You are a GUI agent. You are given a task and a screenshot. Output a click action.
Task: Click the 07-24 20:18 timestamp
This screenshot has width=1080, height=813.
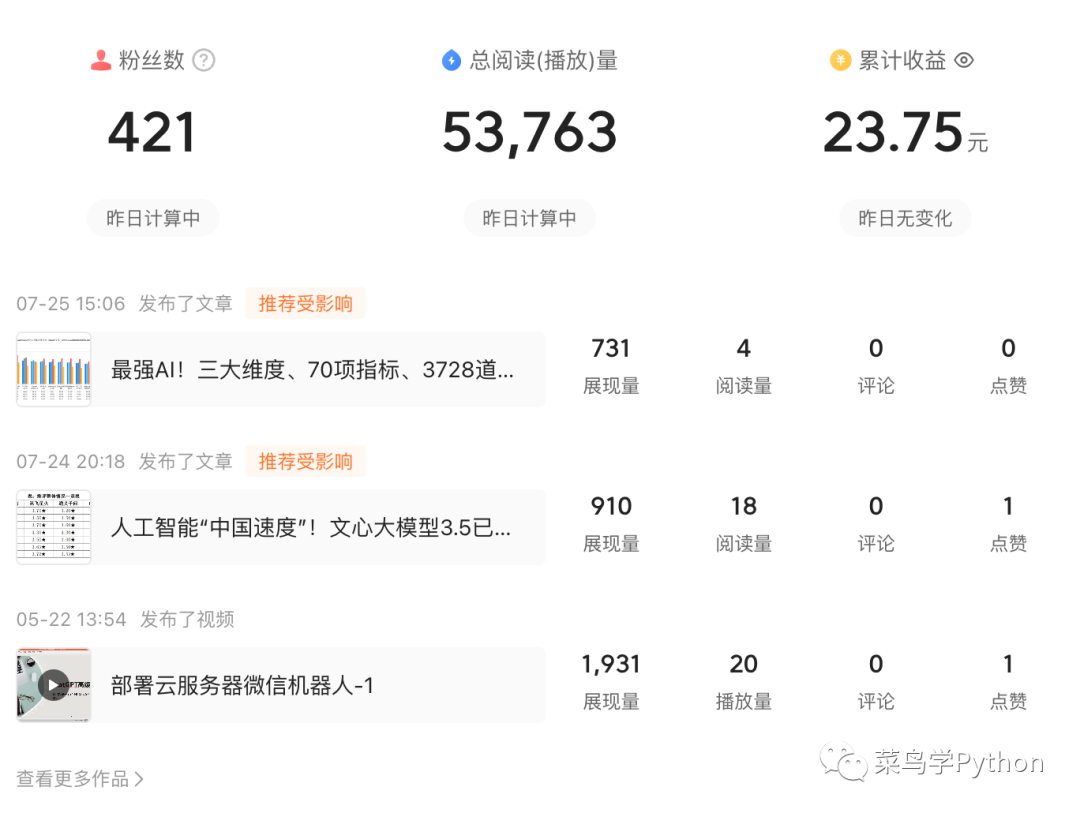click(x=71, y=461)
